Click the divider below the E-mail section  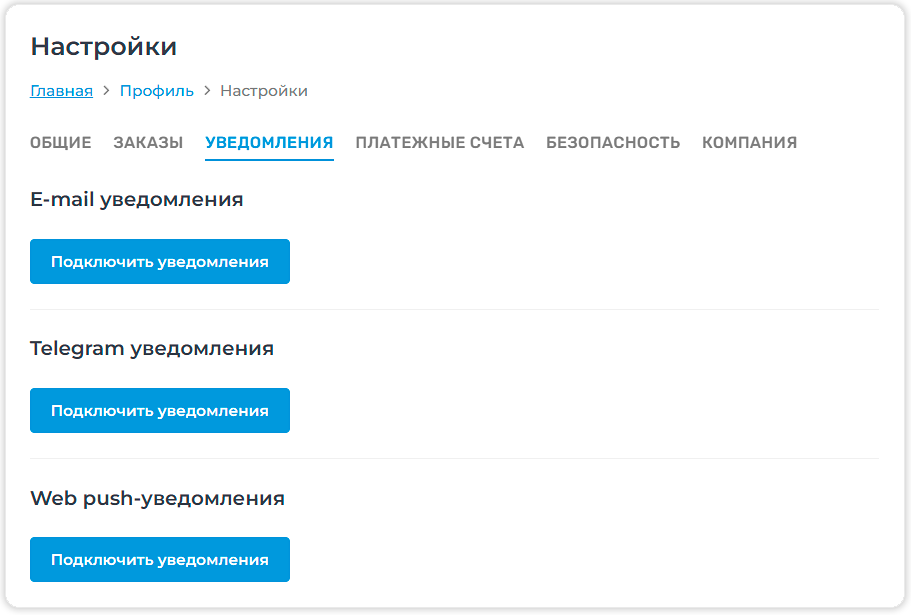[x=454, y=310]
